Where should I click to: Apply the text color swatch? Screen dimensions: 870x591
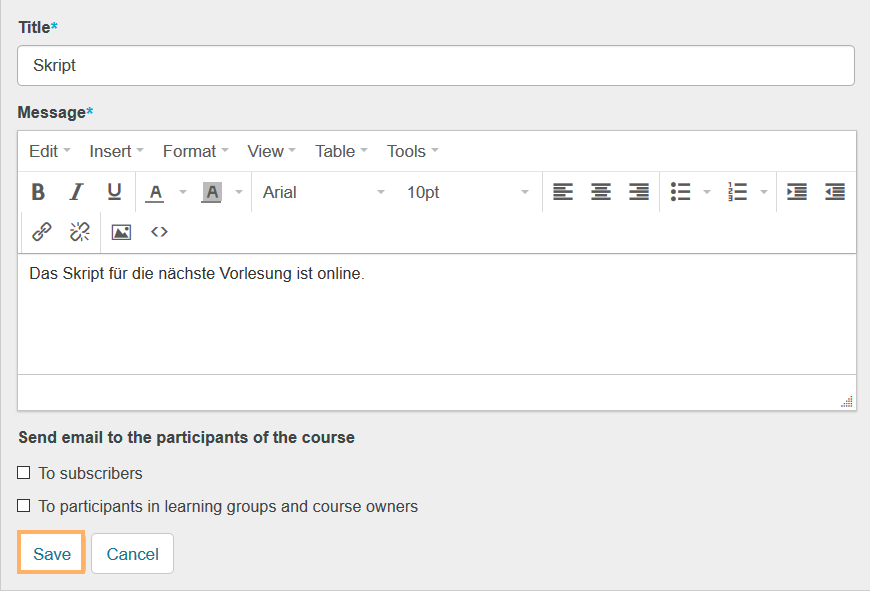(x=155, y=192)
